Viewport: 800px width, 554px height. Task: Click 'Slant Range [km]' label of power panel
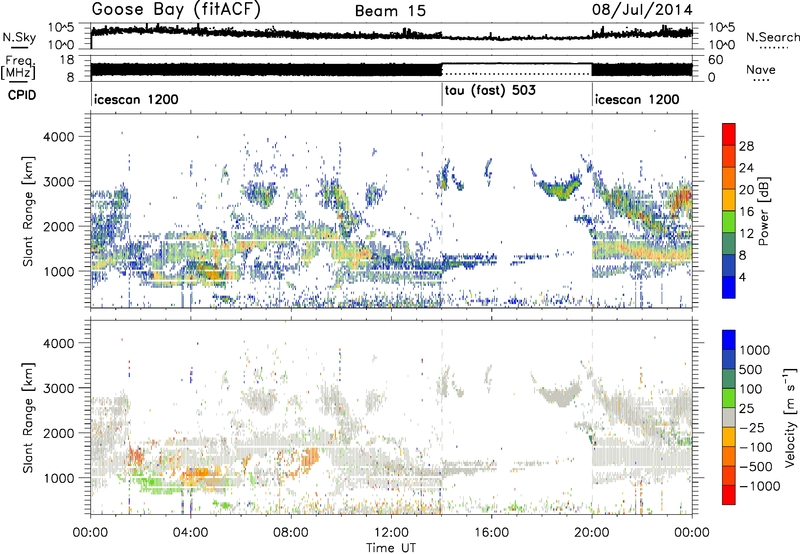[x=28, y=211]
